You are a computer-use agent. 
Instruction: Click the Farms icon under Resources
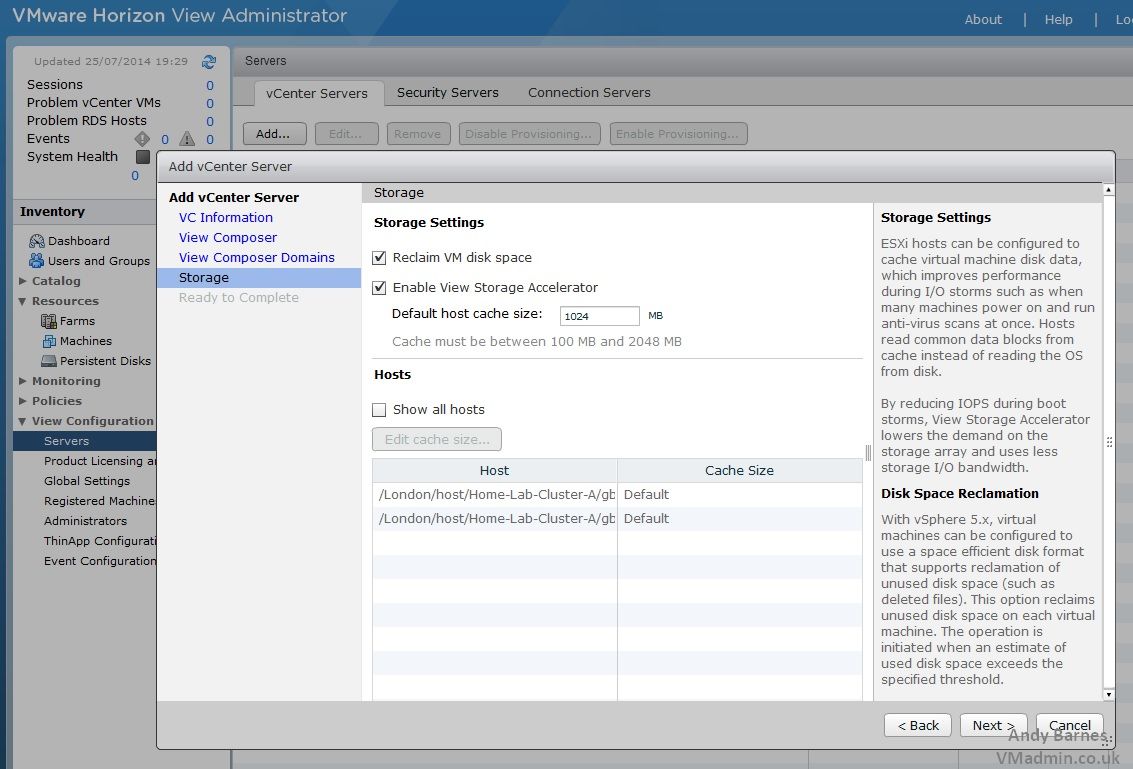48,321
